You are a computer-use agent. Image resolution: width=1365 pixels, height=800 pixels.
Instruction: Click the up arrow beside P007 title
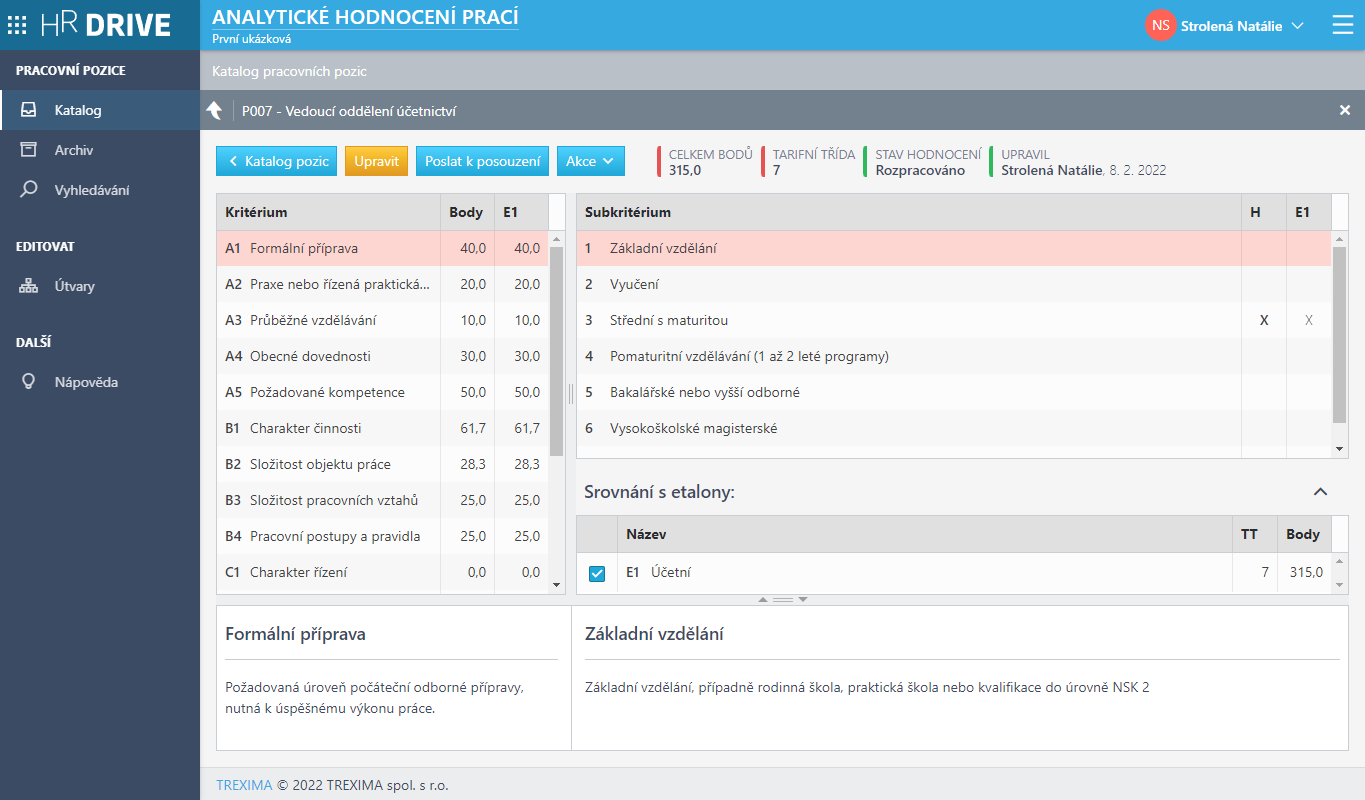point(214,111)
